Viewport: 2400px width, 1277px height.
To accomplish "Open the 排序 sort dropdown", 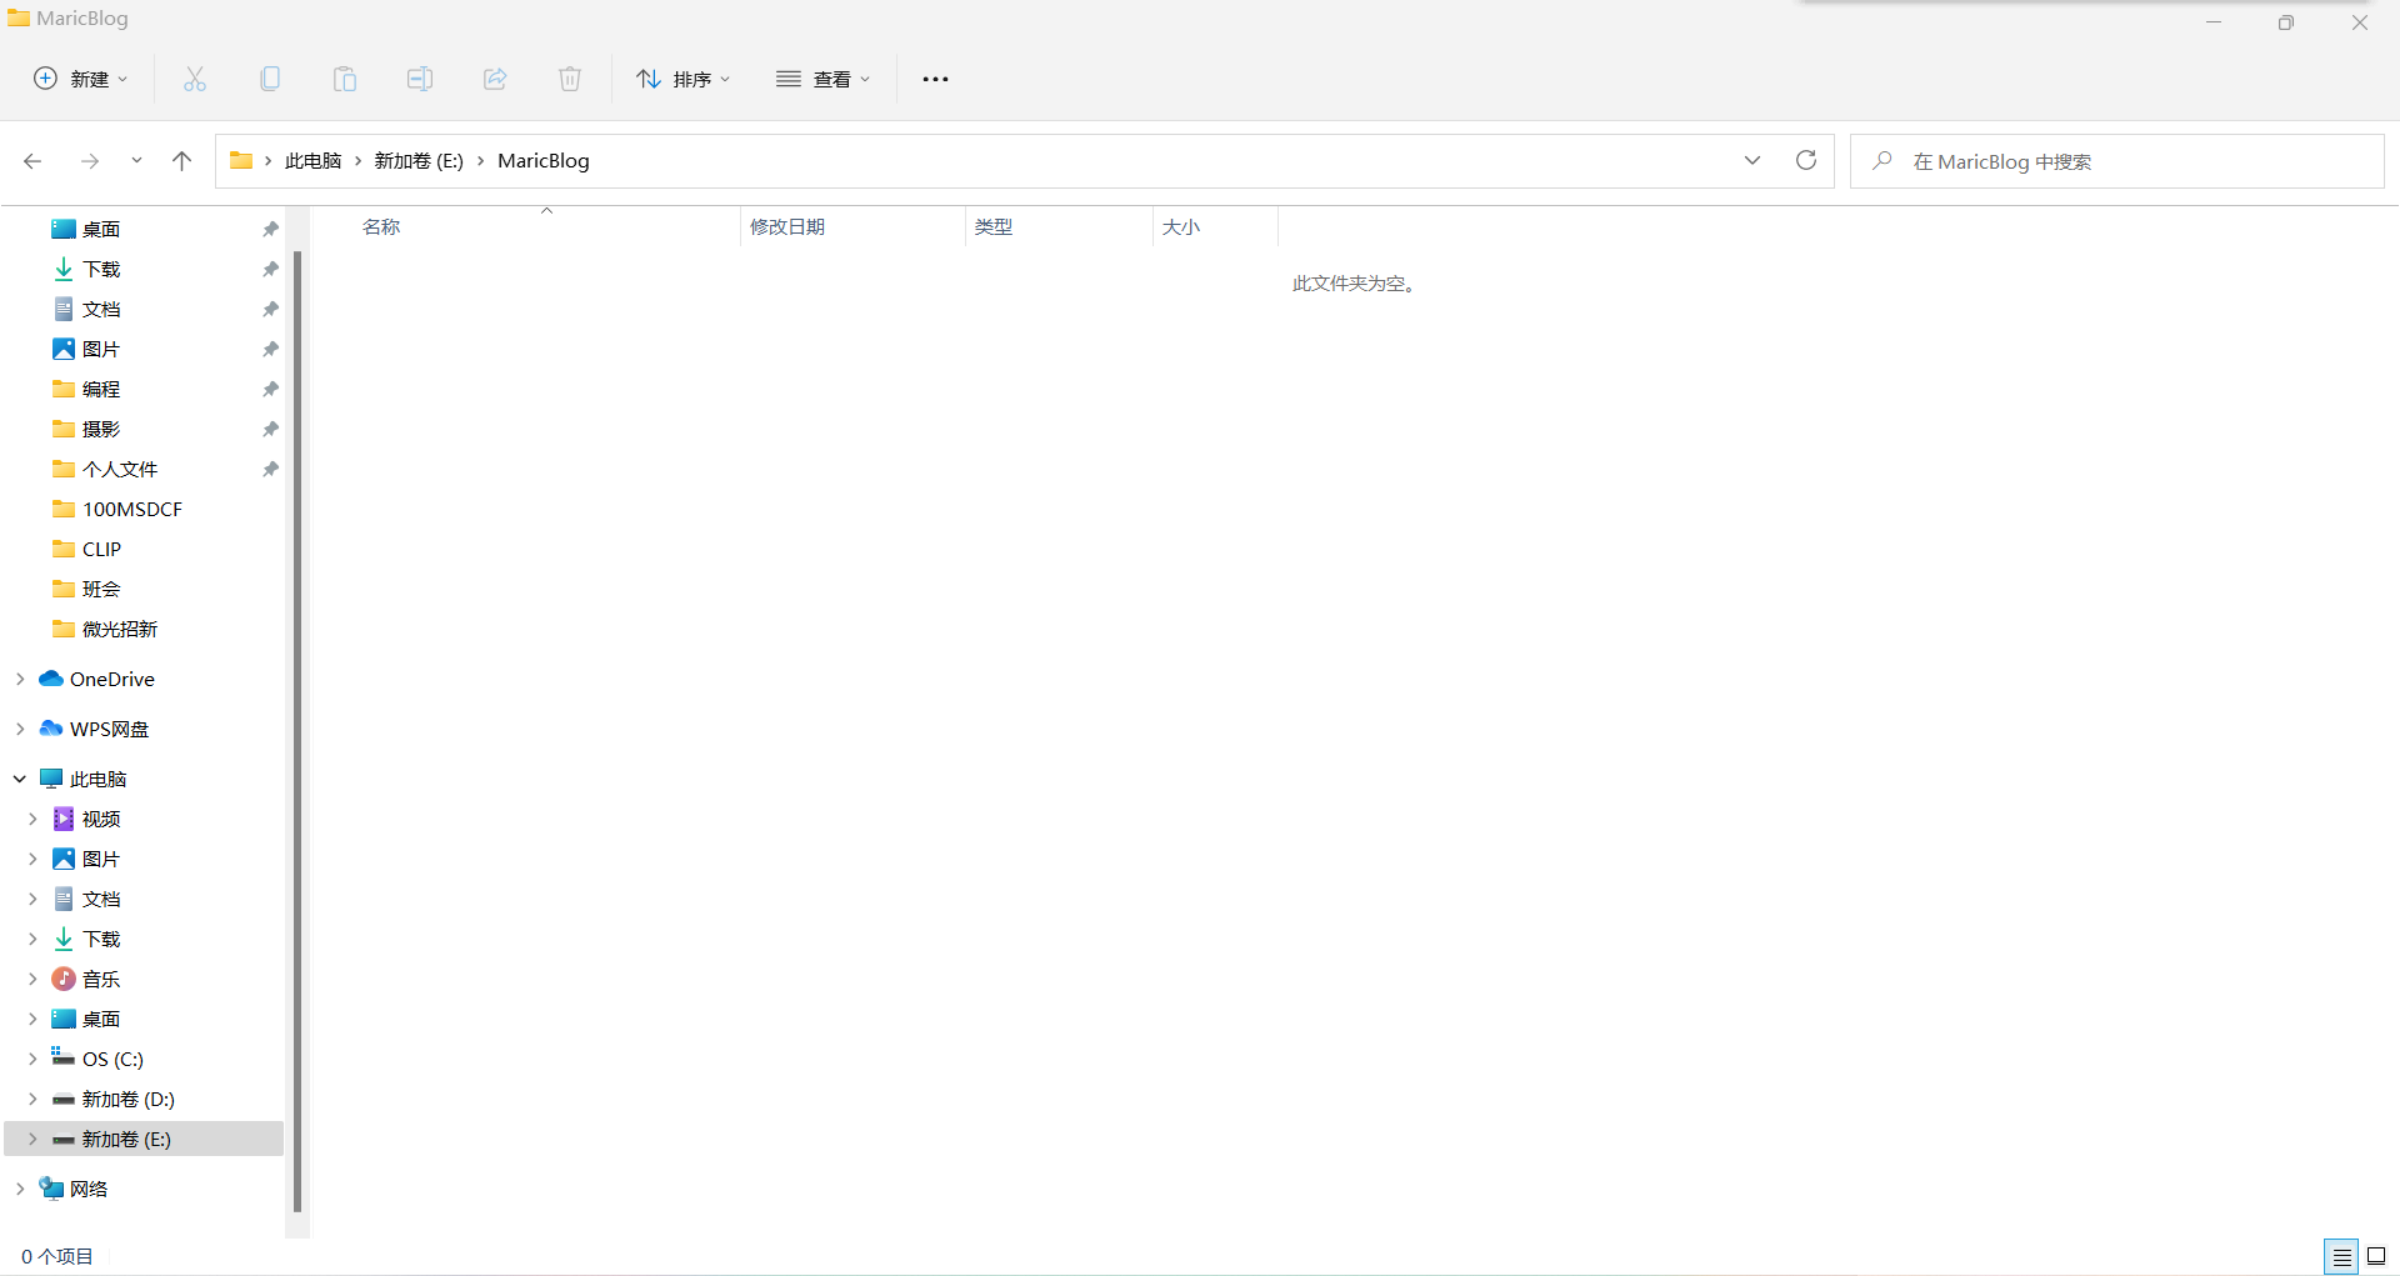I will pos(683,79).
